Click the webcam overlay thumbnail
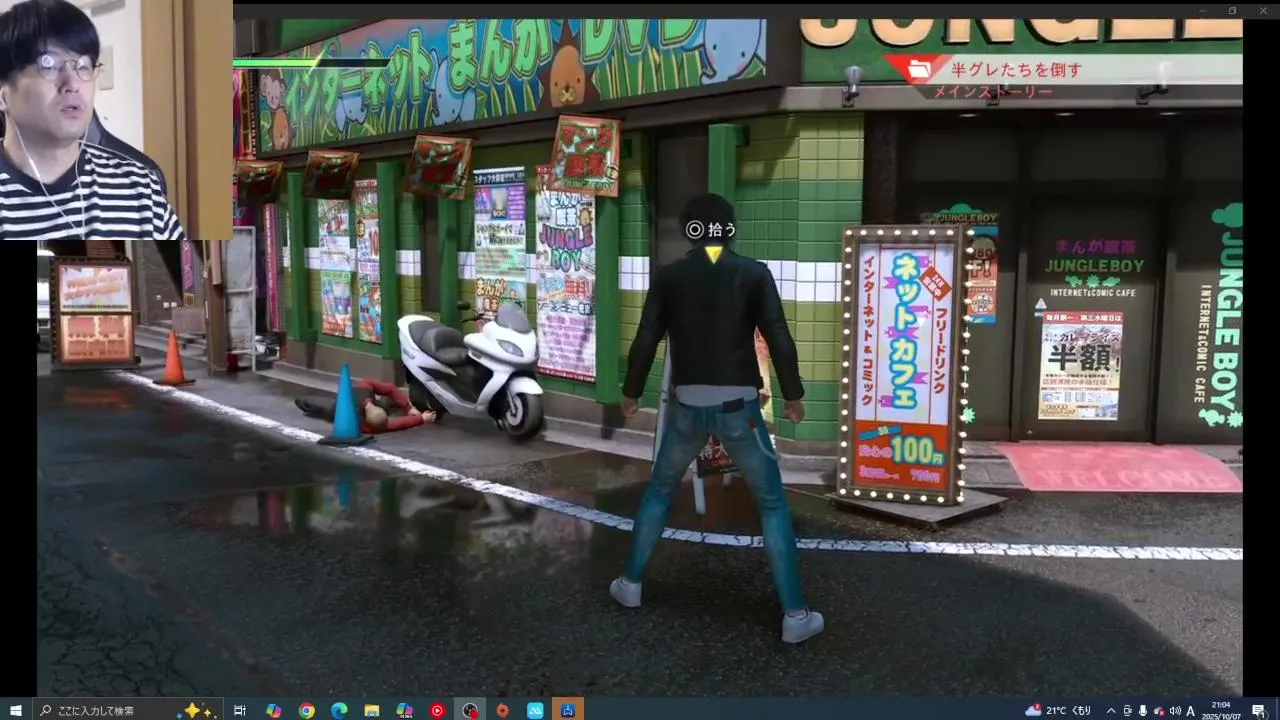Viewport: 1280px width, 720px height. 116,120
